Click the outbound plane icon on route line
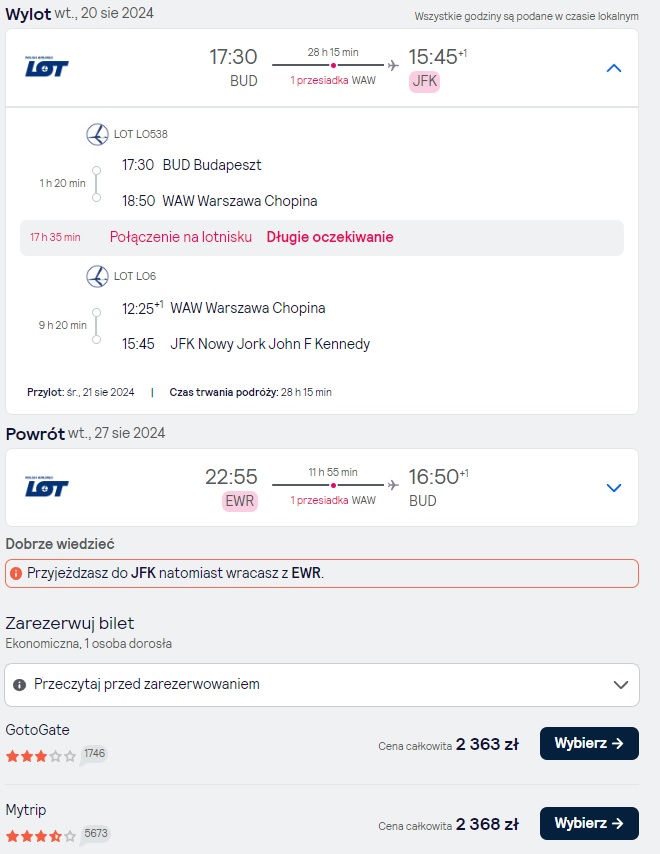 coord(393,65)
